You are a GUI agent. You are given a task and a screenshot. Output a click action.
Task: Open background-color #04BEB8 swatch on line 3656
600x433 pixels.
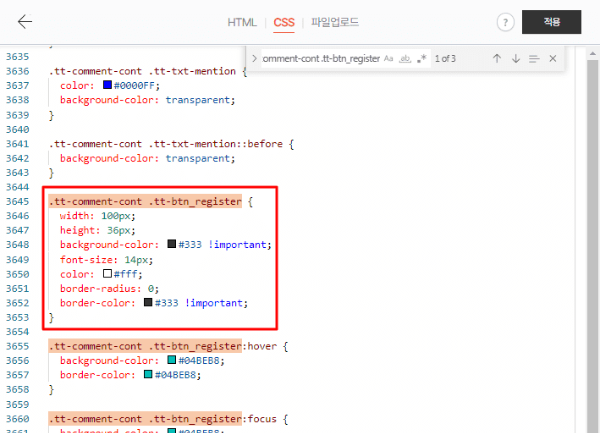(172, 360)
